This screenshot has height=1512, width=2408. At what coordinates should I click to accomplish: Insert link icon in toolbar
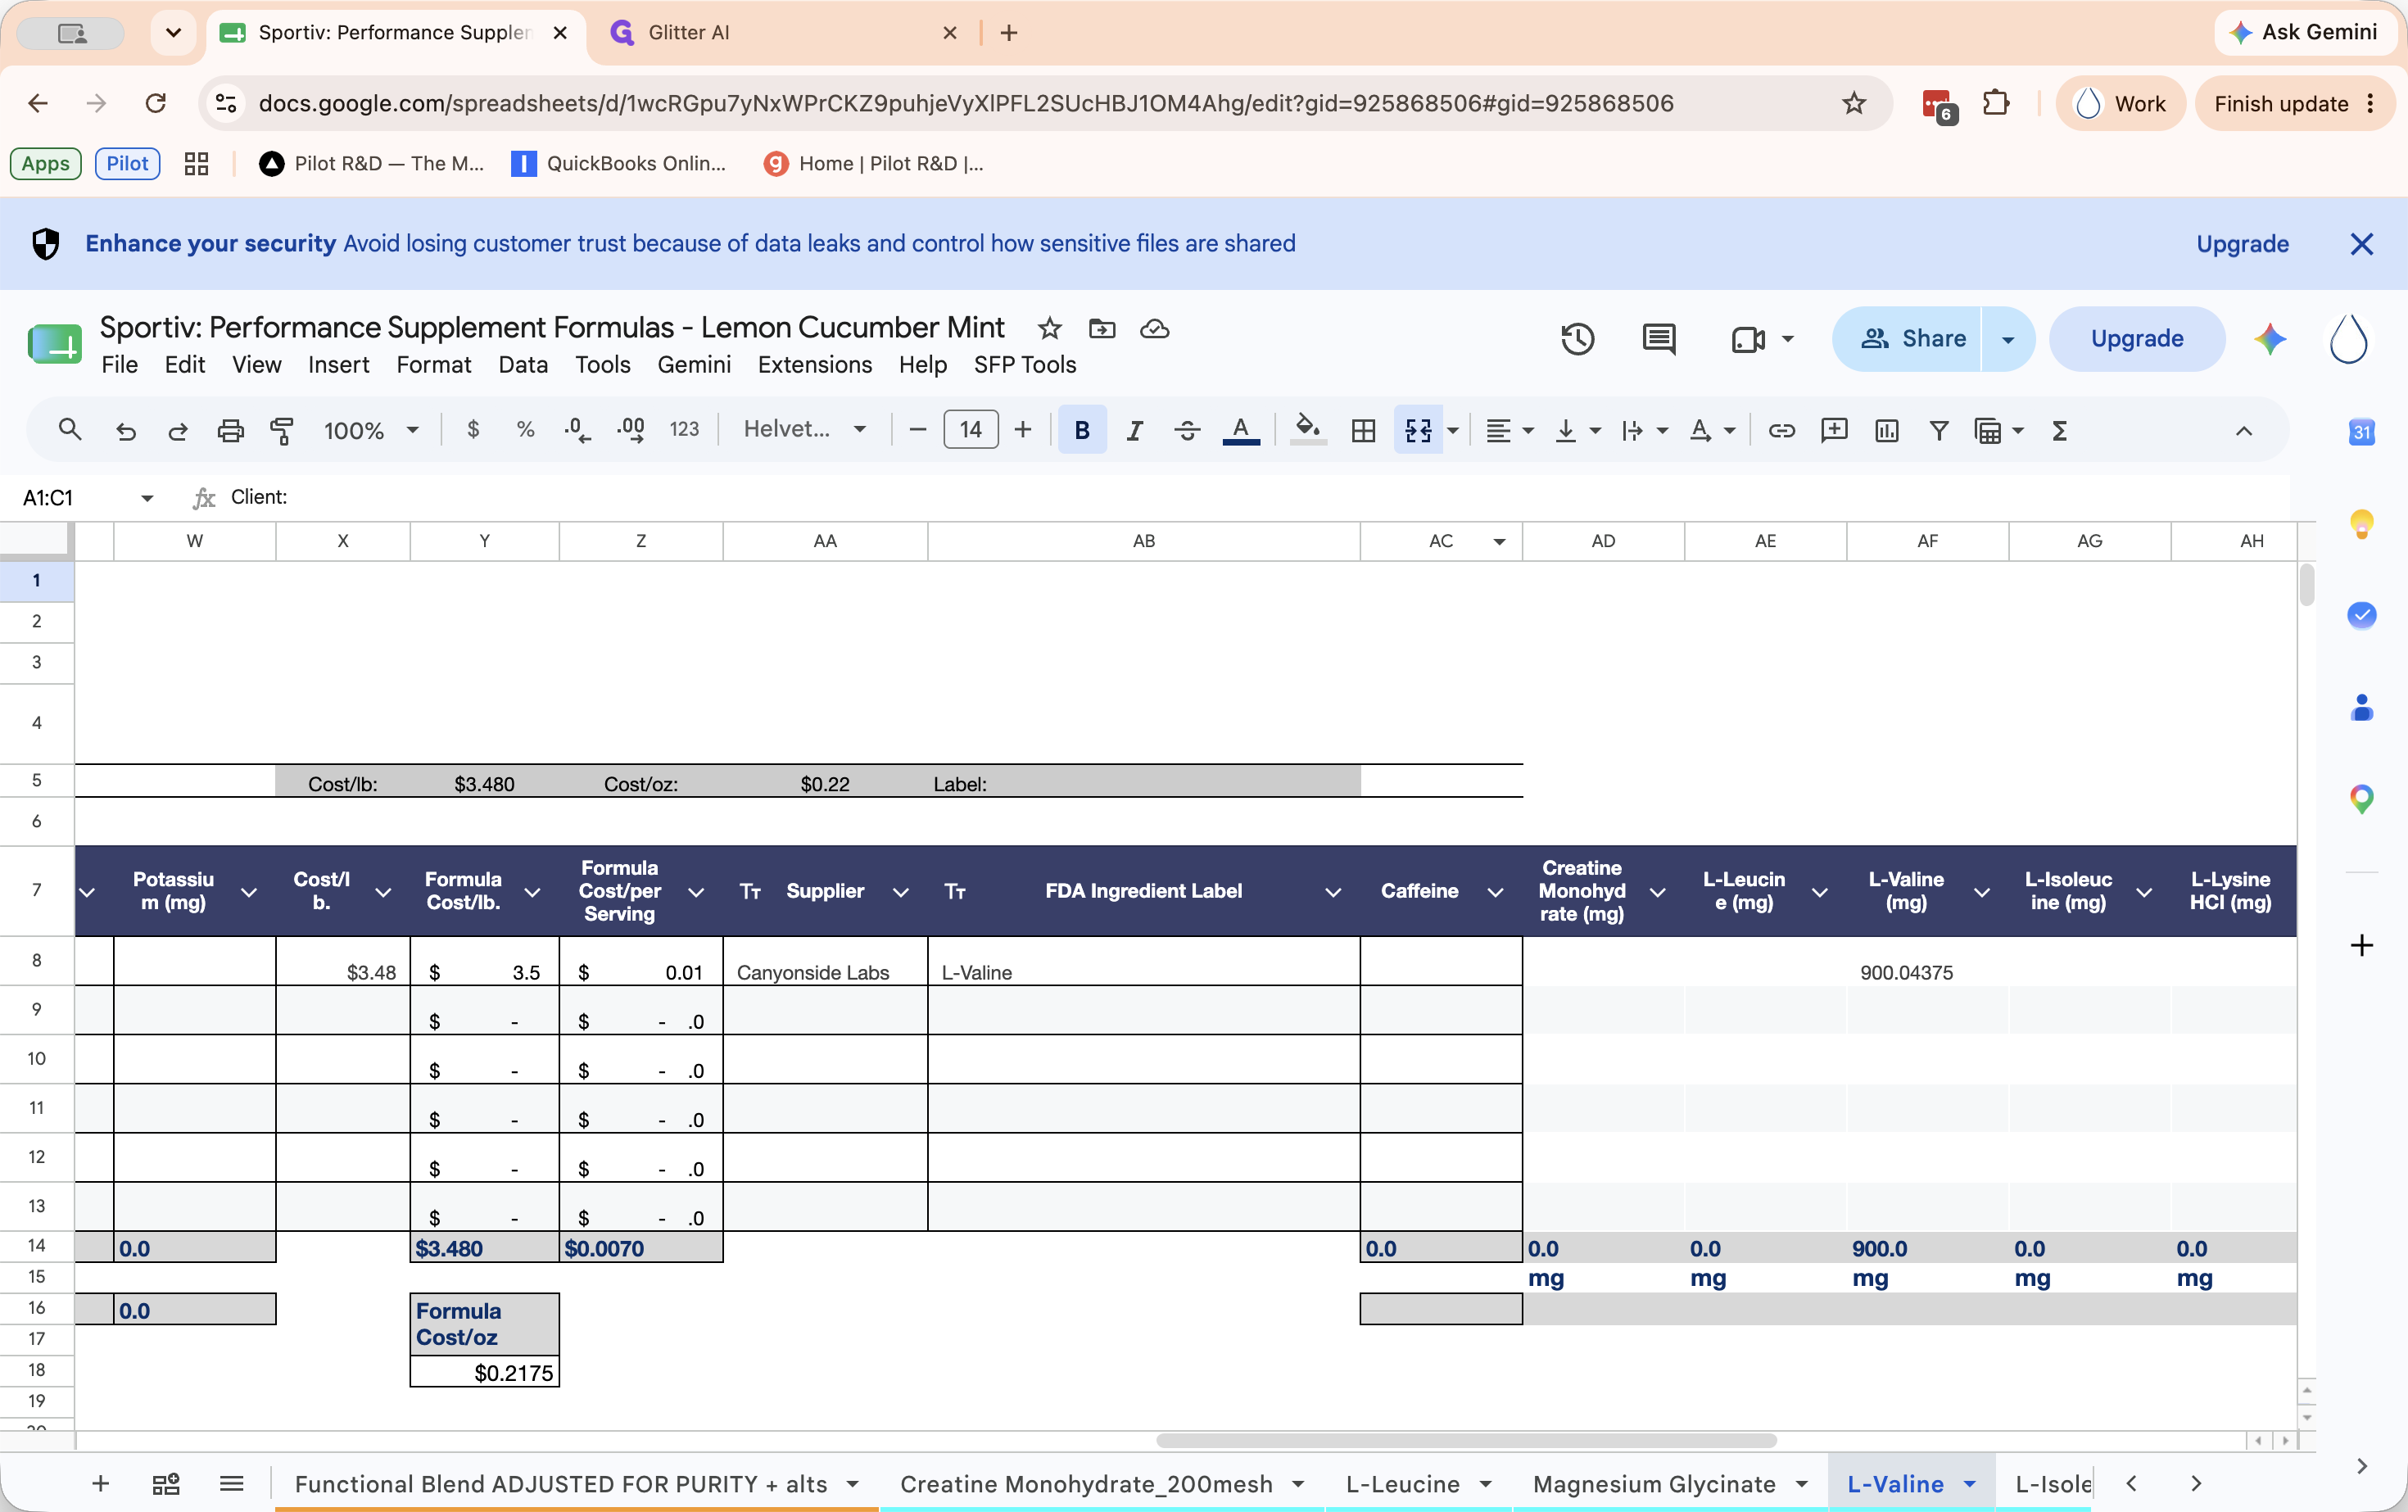(x=1781, y=430)
